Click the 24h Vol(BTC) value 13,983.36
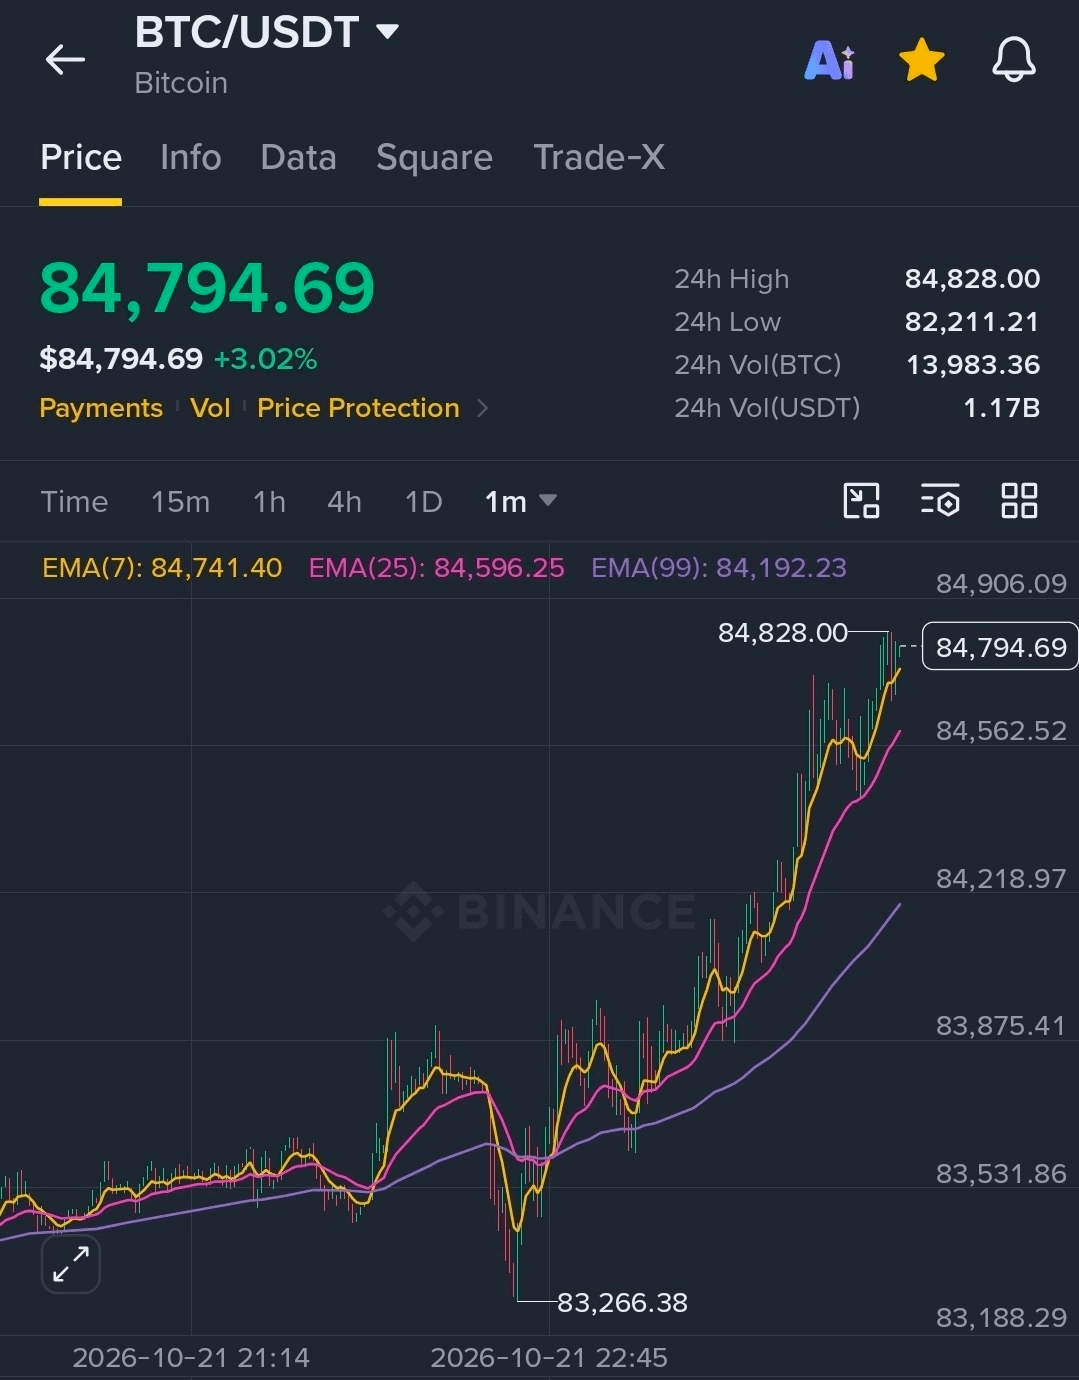The height and width of the screenshot is (1380, 1079). pyautogui.click(x=973, y=365)
